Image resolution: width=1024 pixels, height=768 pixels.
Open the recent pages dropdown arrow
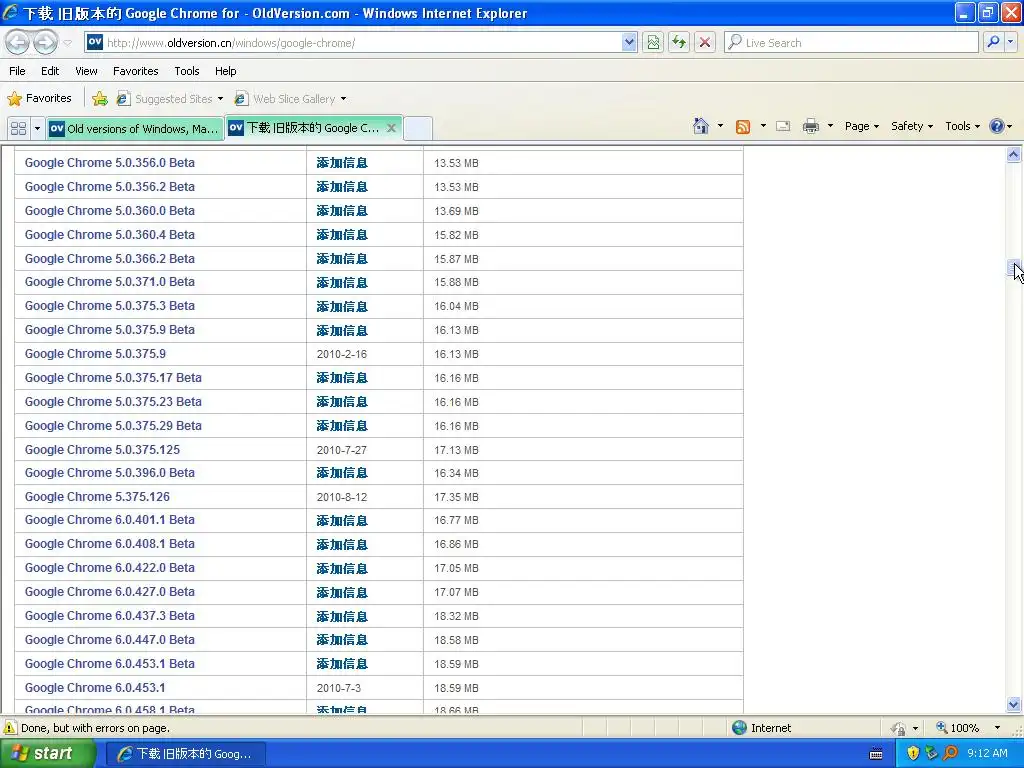point(67,43)
